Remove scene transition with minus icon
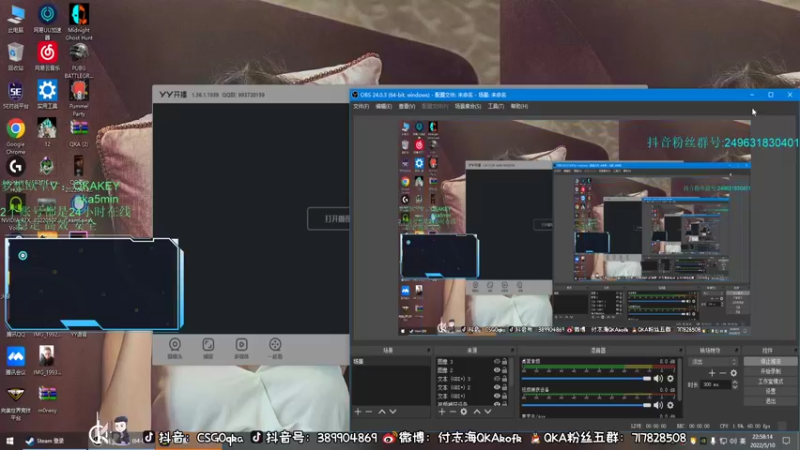800x450 pixels. pos(723,373)
